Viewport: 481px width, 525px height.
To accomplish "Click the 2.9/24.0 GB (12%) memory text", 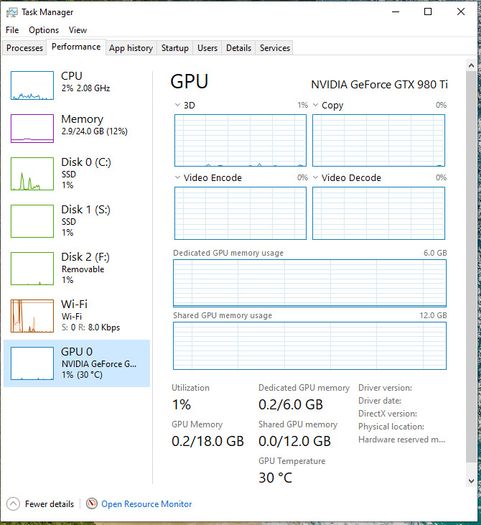I will (x=94, y=131).
